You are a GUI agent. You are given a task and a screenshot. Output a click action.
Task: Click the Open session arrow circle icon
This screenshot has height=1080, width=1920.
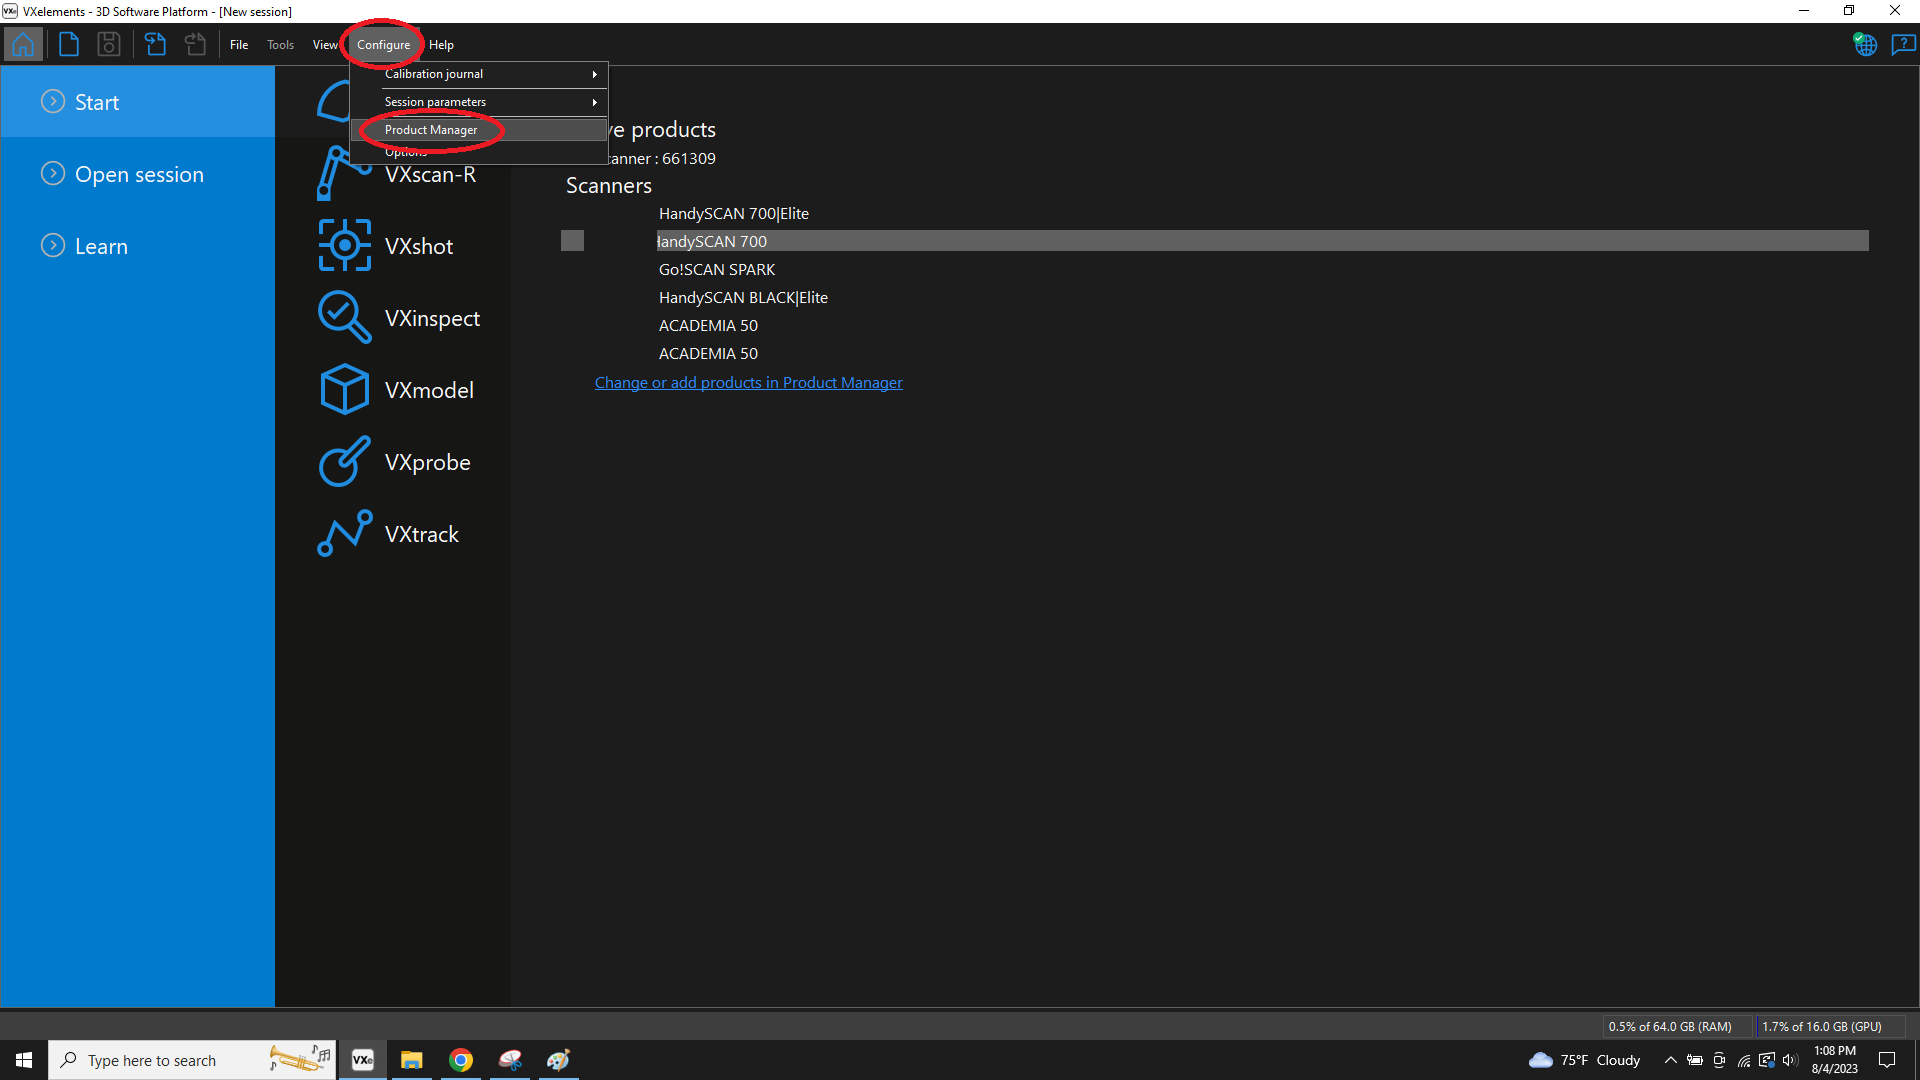pos(53,173)
